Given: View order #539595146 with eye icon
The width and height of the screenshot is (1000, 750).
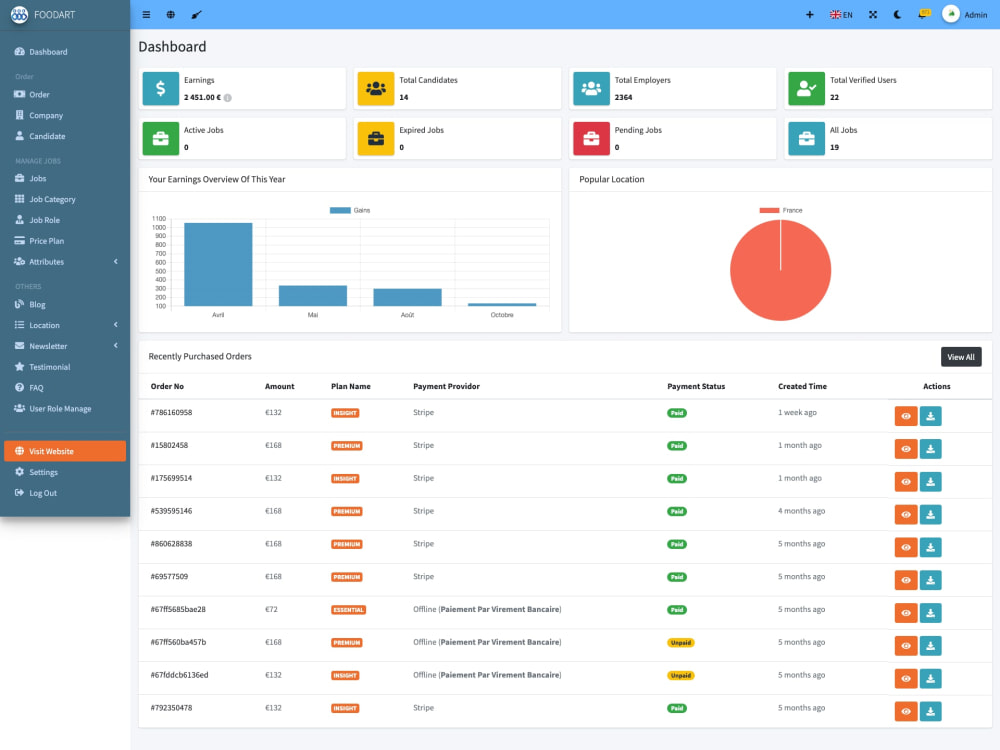Looking at the screenshot, I should tap(906, 515).
